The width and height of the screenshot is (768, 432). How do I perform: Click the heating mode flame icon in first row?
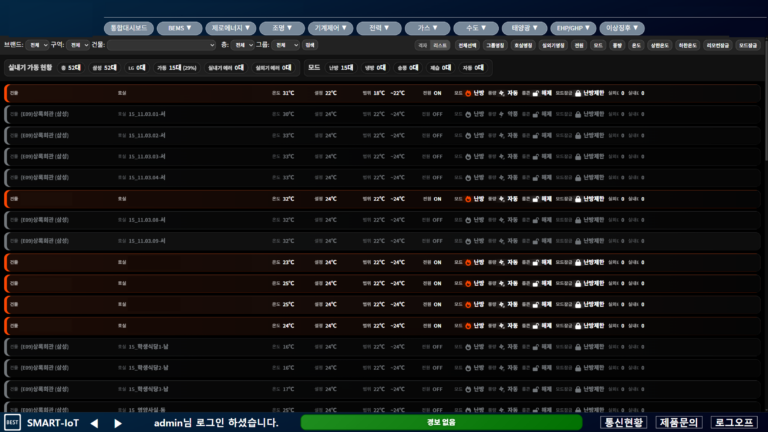467,93
